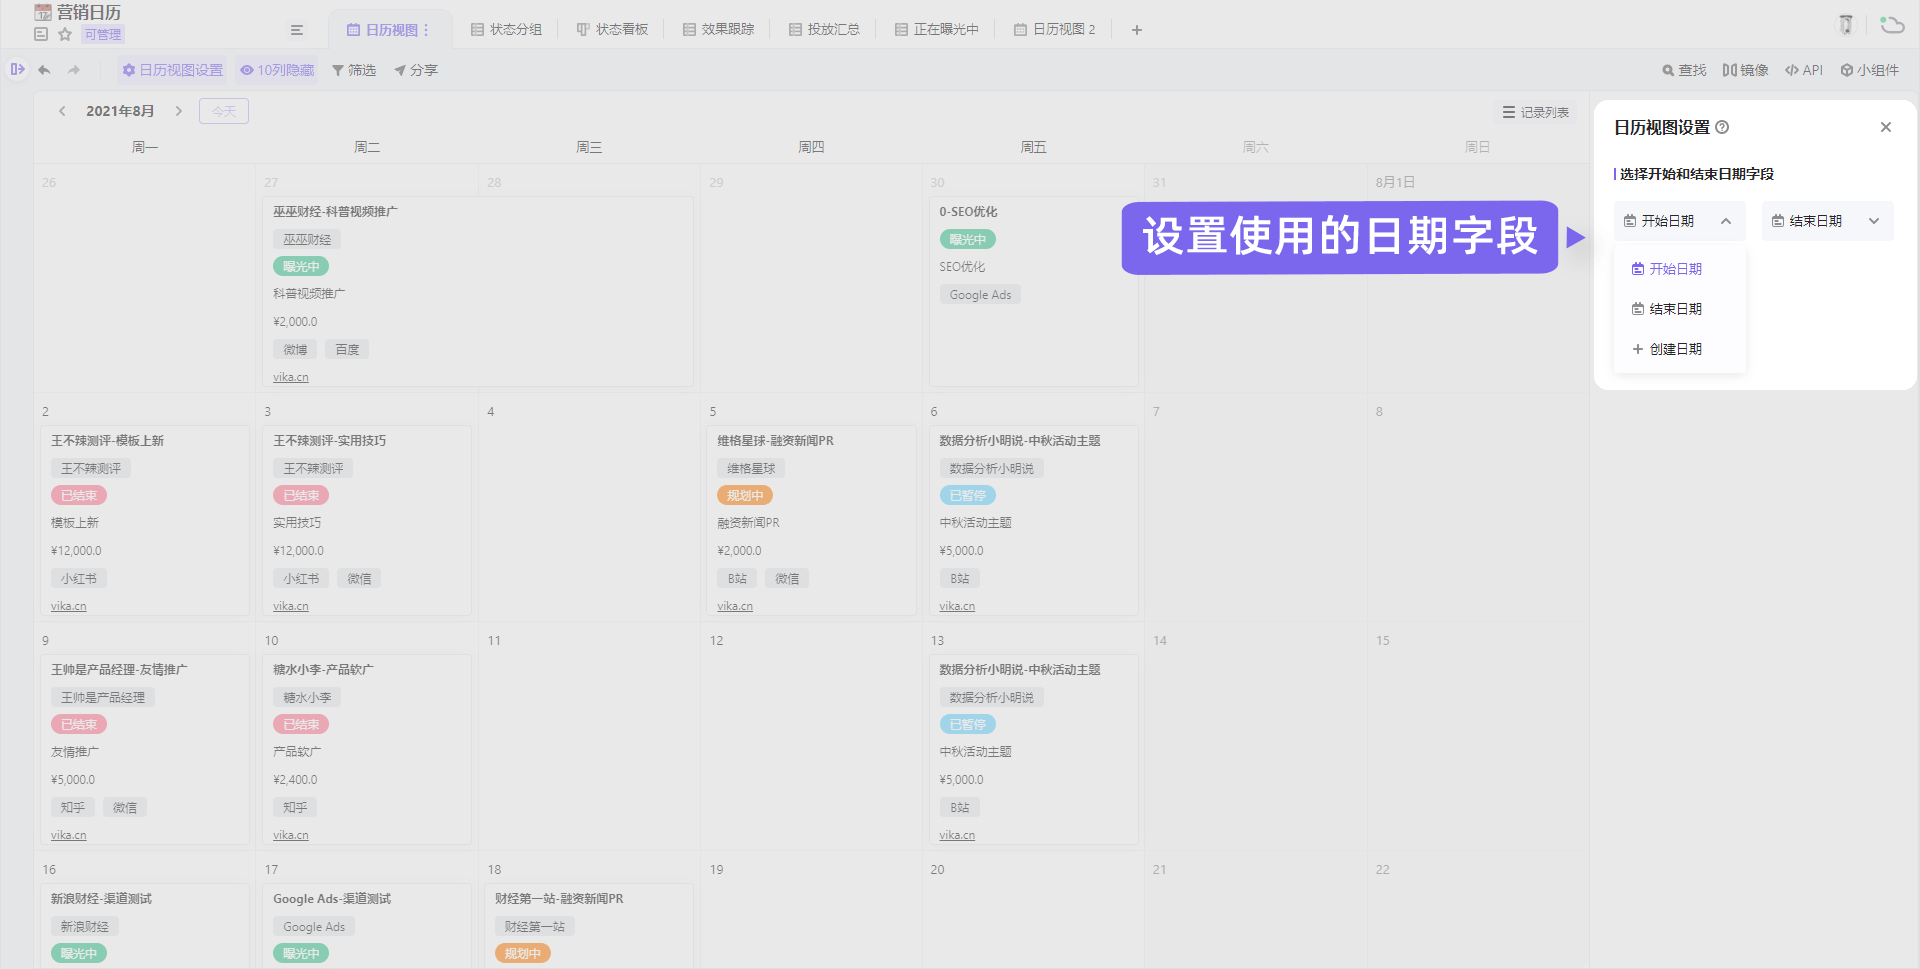Open the vika.cn link on August 2

click(x=69, y=606)
